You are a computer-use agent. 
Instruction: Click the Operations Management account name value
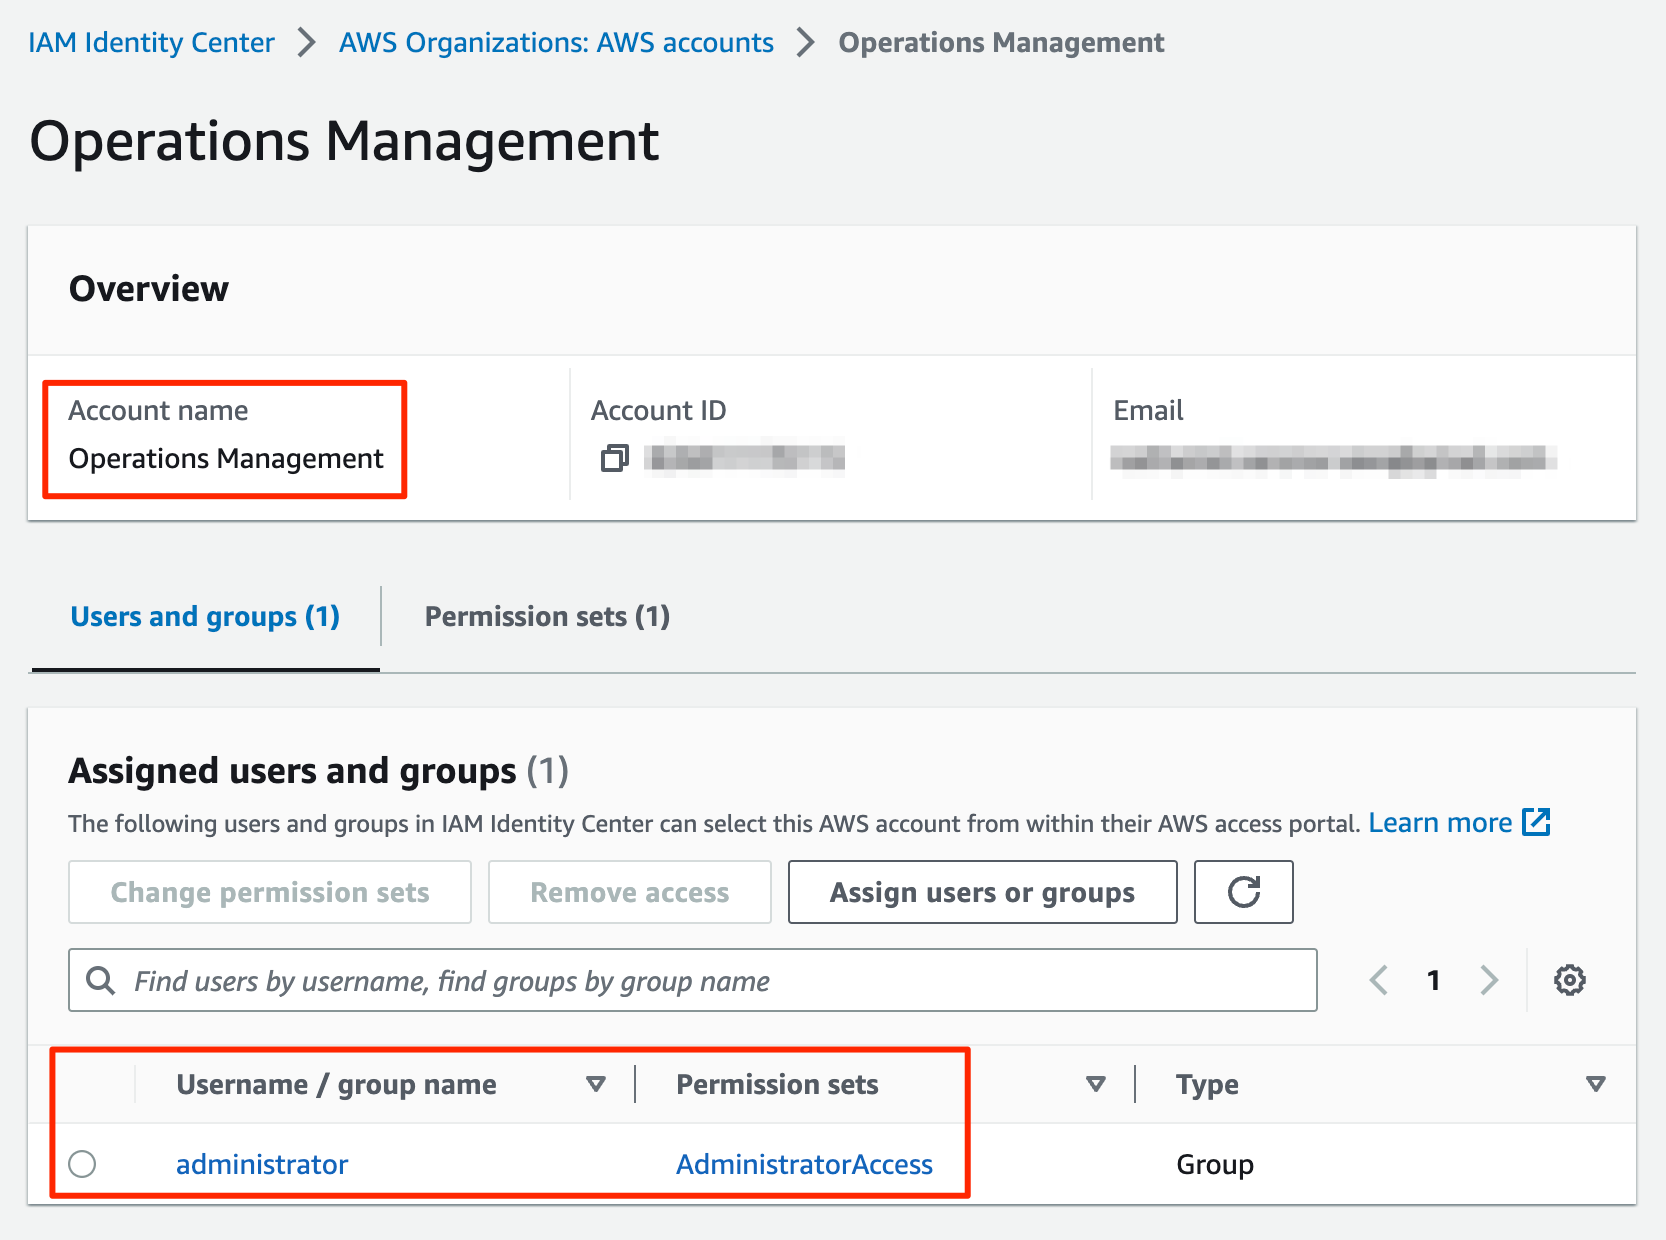(x=226, y=458)
